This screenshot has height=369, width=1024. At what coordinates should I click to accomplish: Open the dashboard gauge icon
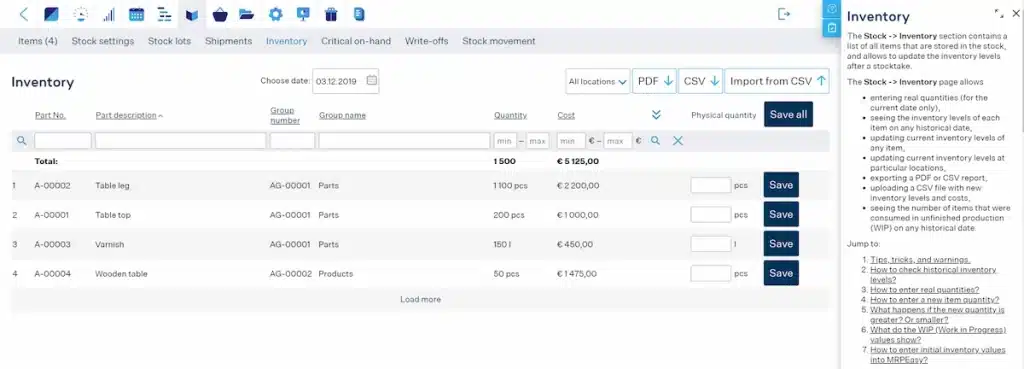pos(80,14)
